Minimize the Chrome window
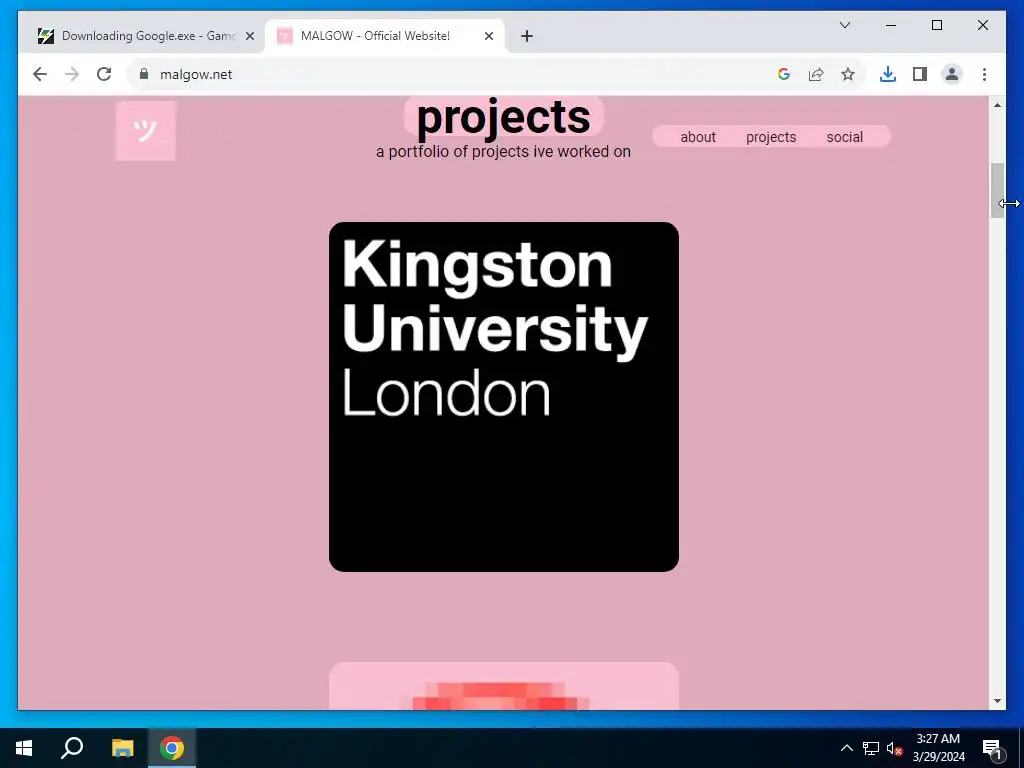This screenshot has width=1024, height=768. tap(891, 25)
